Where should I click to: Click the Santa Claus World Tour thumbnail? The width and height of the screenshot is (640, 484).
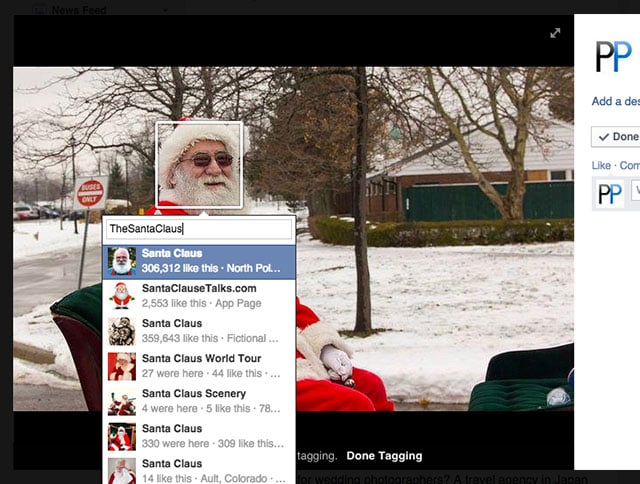coord(122,366)
